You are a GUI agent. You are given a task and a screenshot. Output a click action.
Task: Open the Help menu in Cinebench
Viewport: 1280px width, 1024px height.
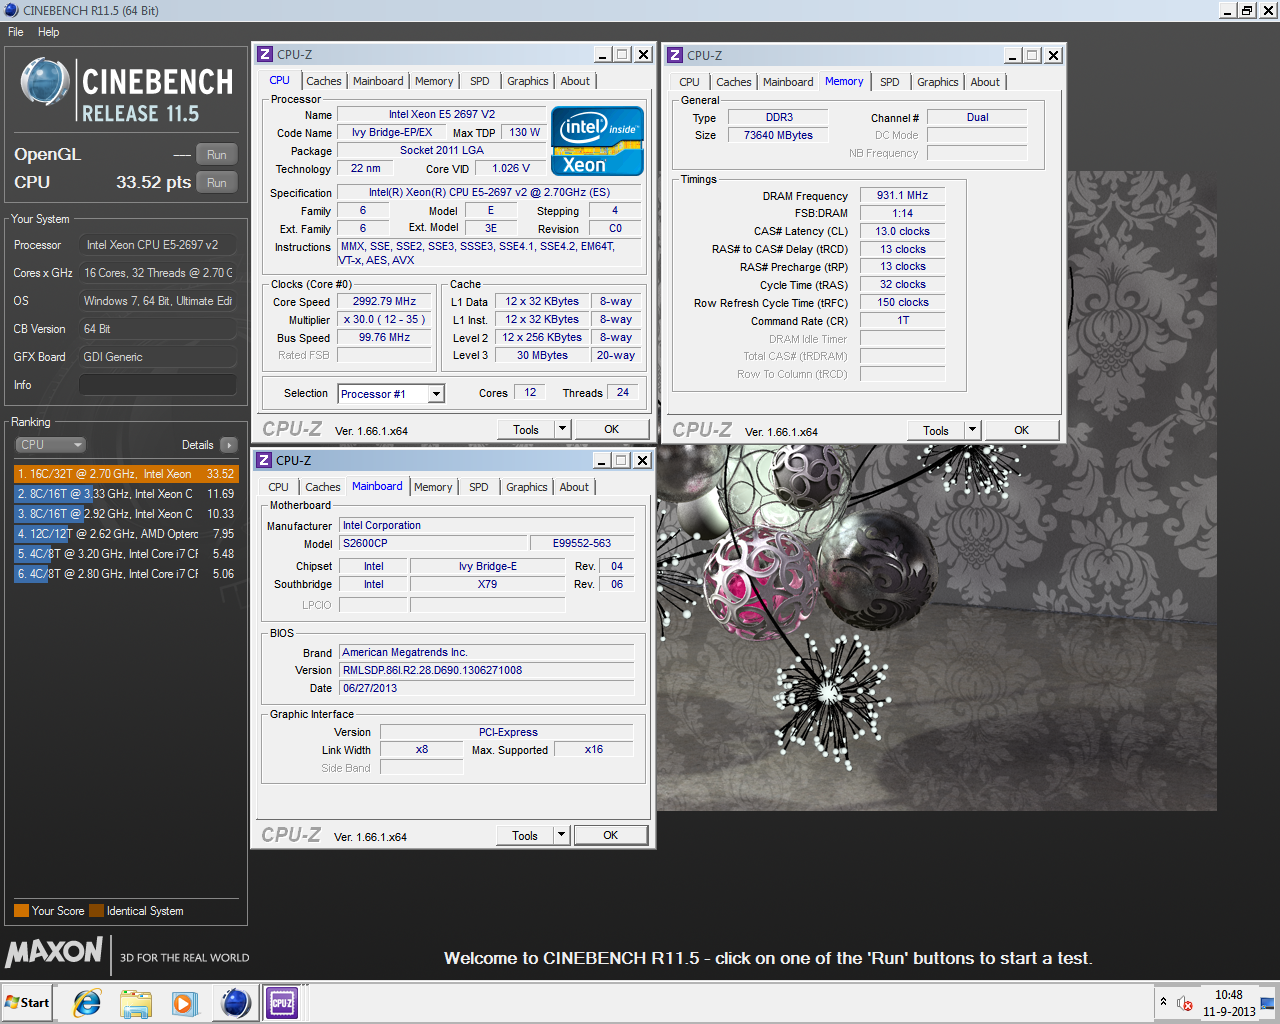point(48,32)
